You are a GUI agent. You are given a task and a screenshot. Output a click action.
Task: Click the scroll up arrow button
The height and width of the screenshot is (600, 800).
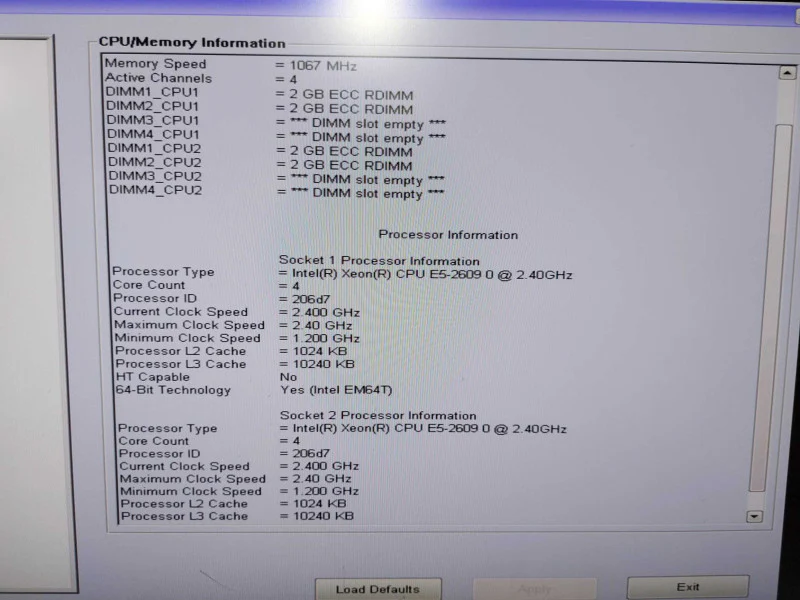[x=787, y=73]
